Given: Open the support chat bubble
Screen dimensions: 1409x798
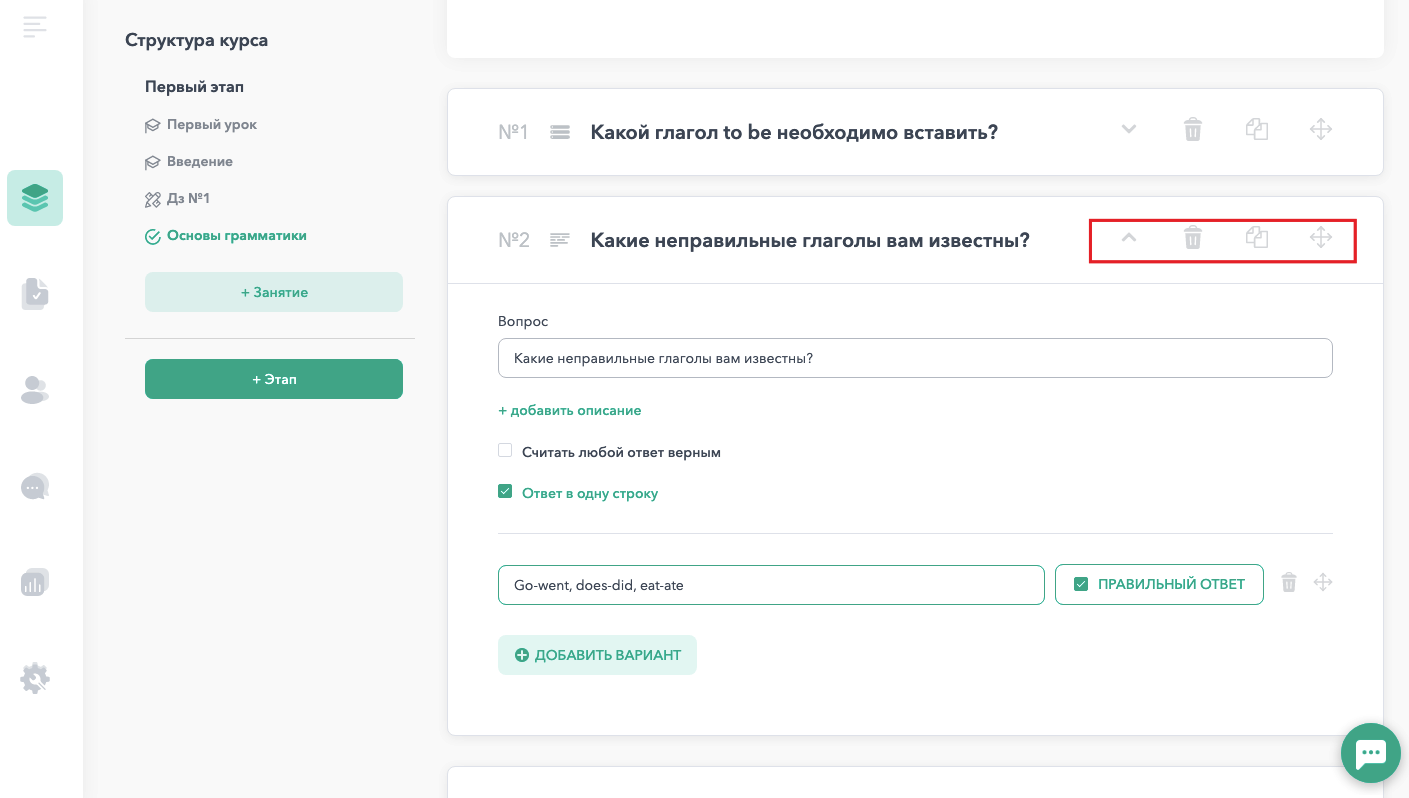Looking at the screenshot, I should coord(1370,752).
